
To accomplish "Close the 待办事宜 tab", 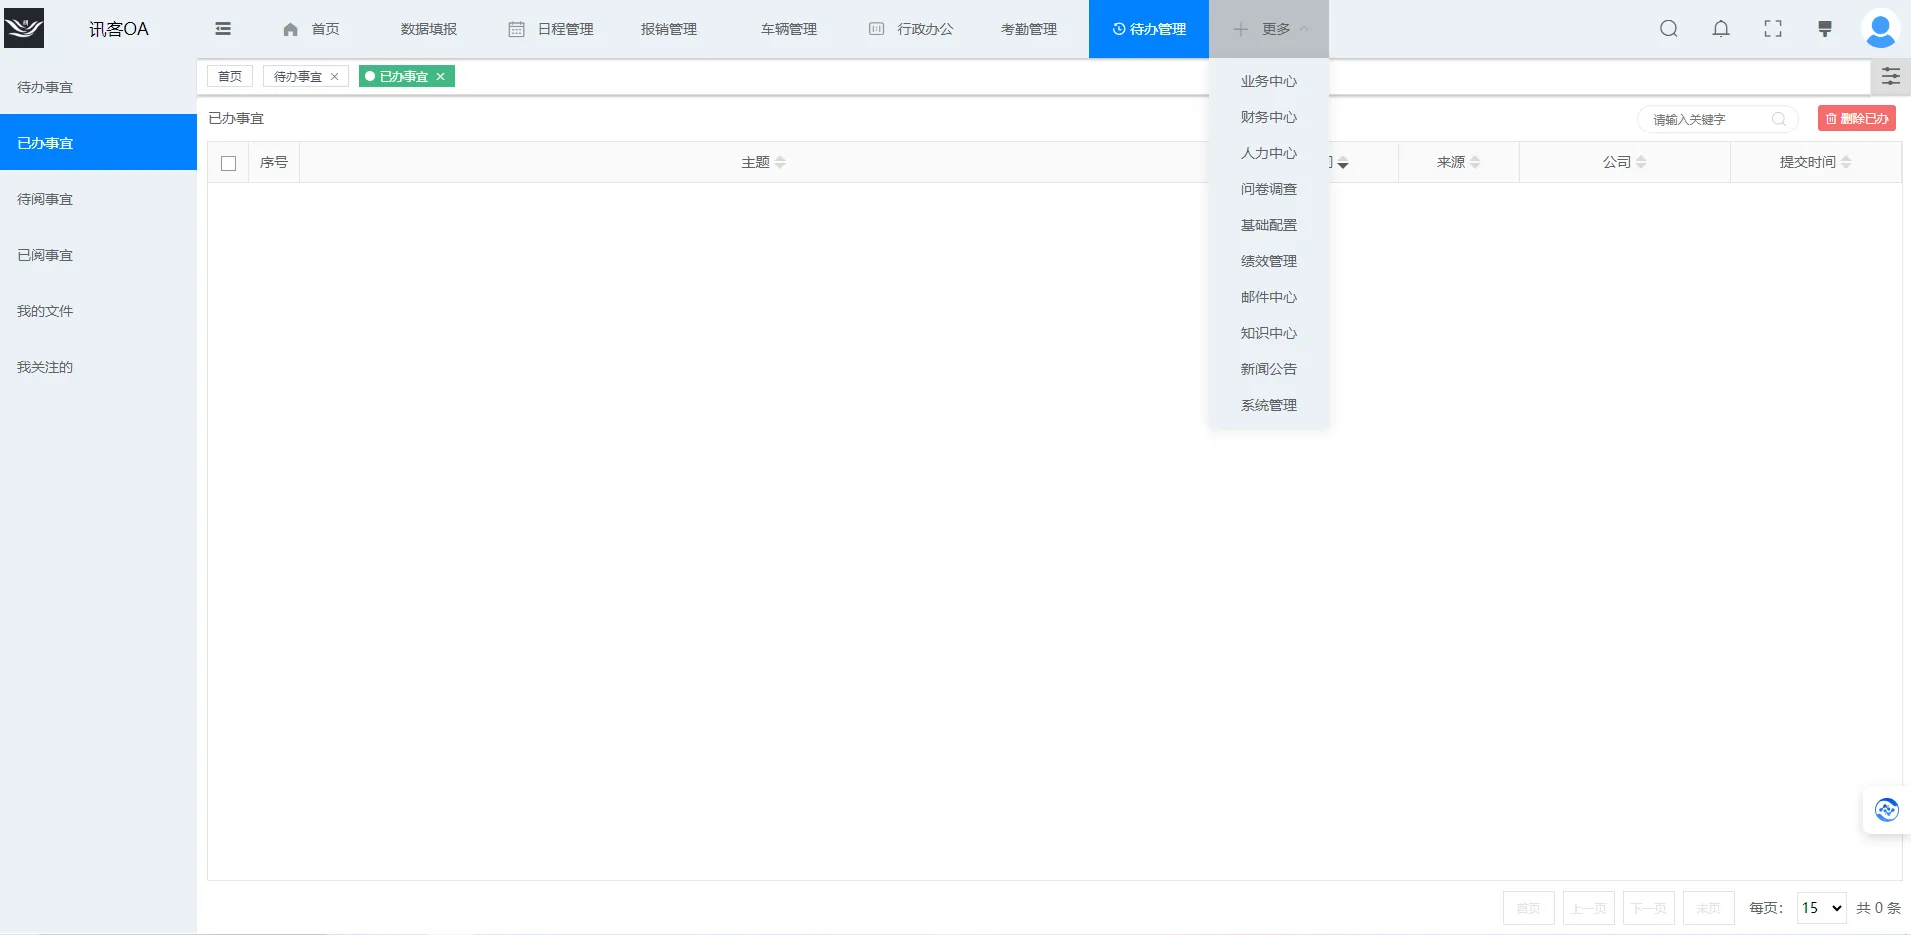I will click(335, 77).
